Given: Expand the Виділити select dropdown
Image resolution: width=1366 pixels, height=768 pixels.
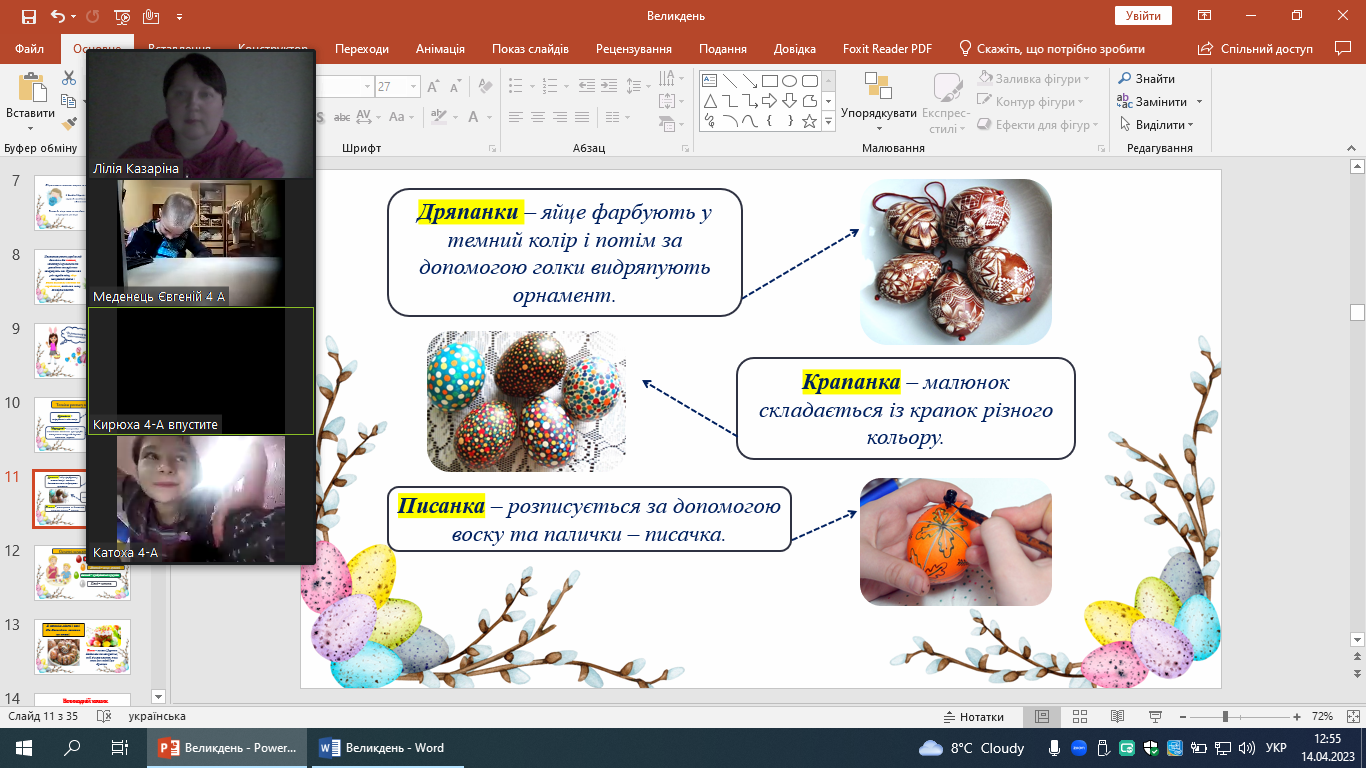Looking at the screenshot, I should 1165,125.
